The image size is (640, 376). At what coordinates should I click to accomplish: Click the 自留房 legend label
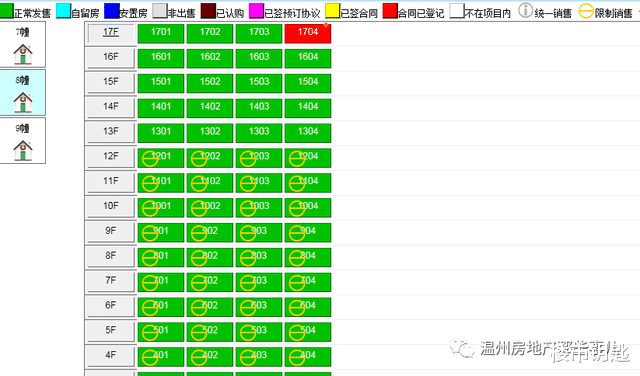(85, 13)
